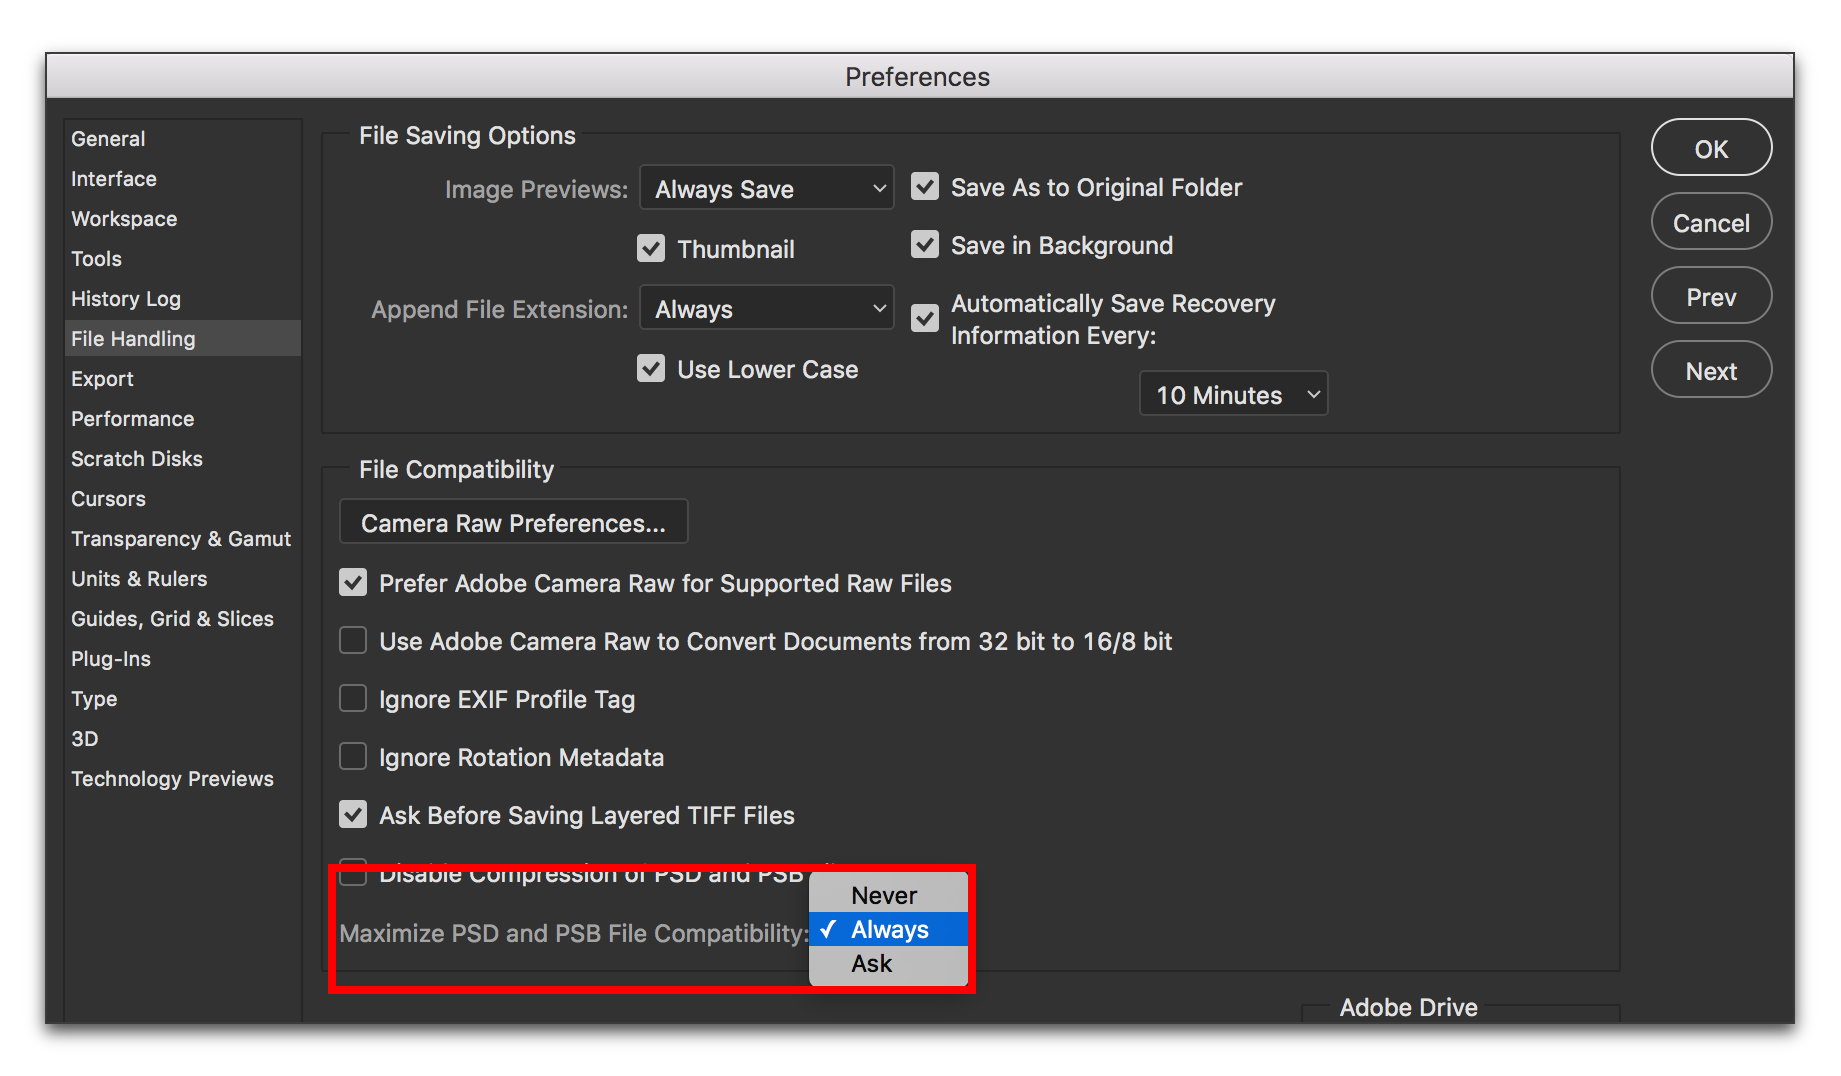Viewport: 1841px width, 1076px height.
Task: Toggle Ask Before Saving Layered TIFF Files
Action: click(353, 814)
